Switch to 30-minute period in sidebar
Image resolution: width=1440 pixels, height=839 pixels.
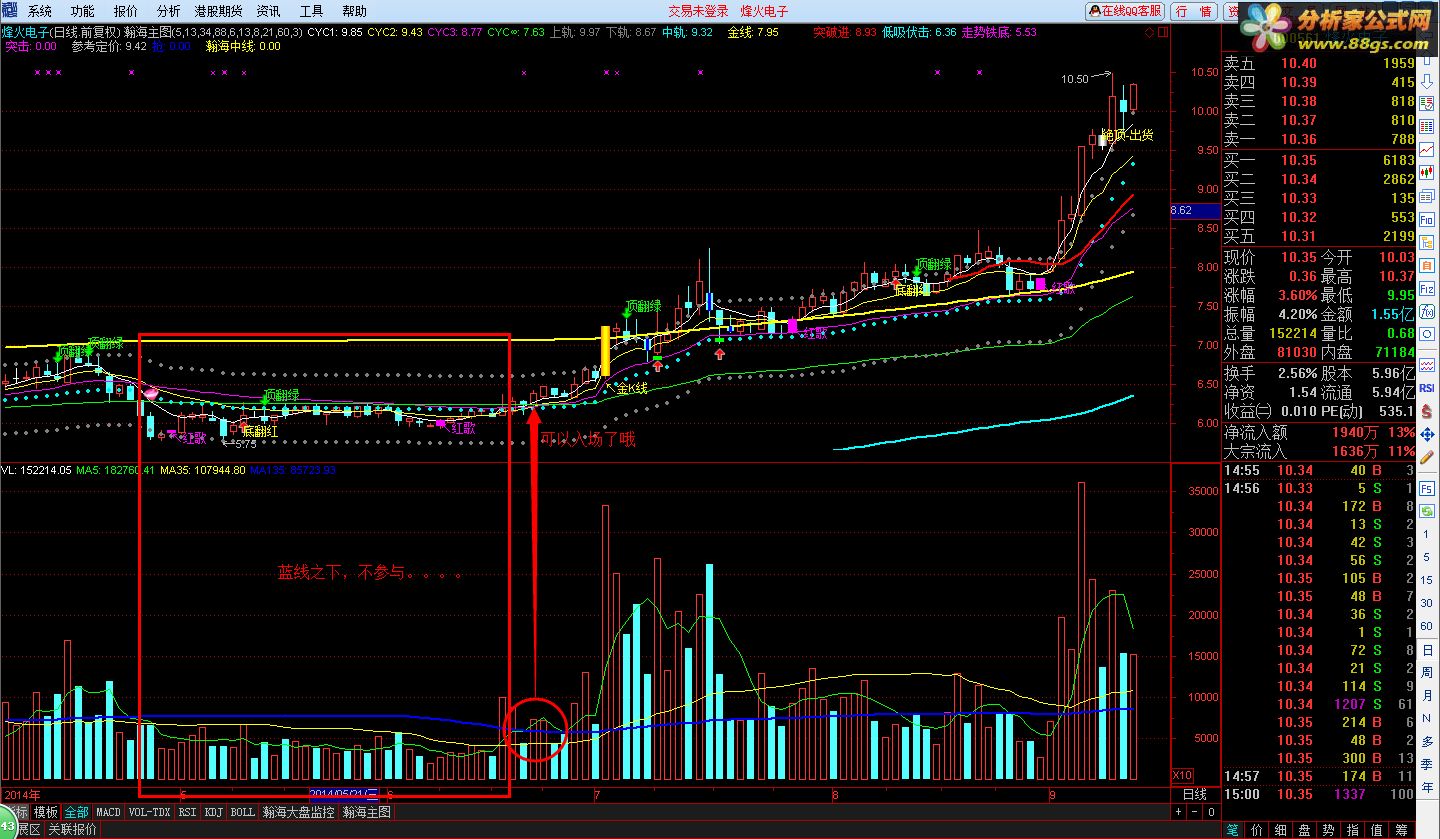(1427, 603)
